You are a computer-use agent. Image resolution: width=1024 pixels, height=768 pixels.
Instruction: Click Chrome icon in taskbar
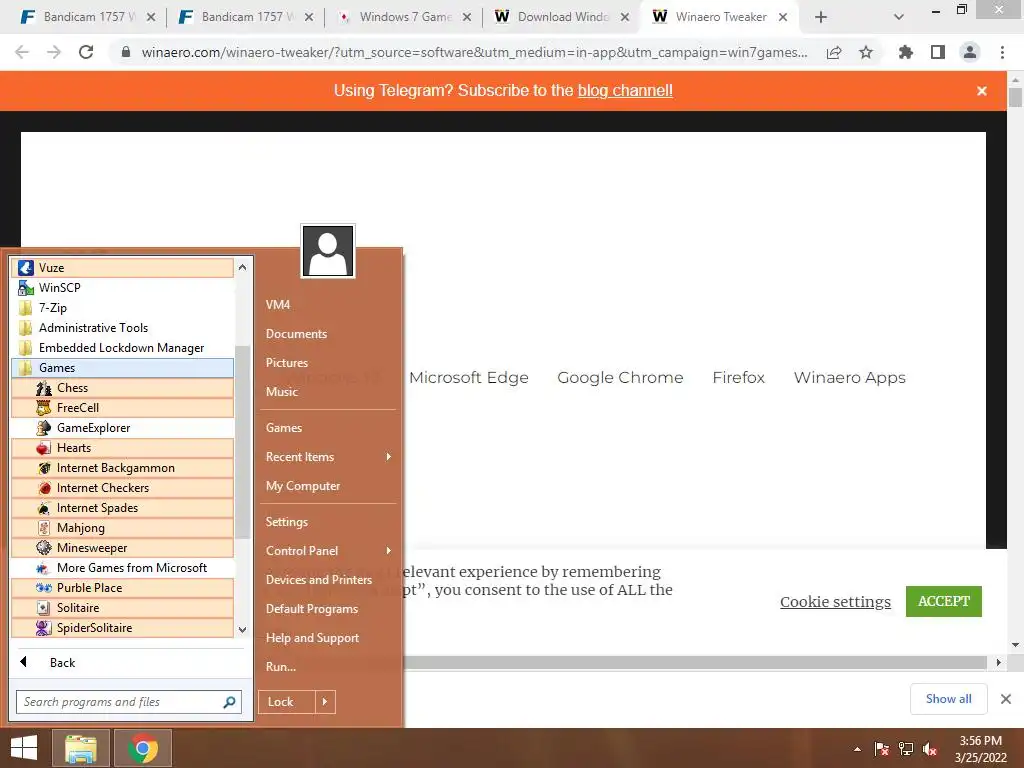pyautogui.click(x=143, y=748)
